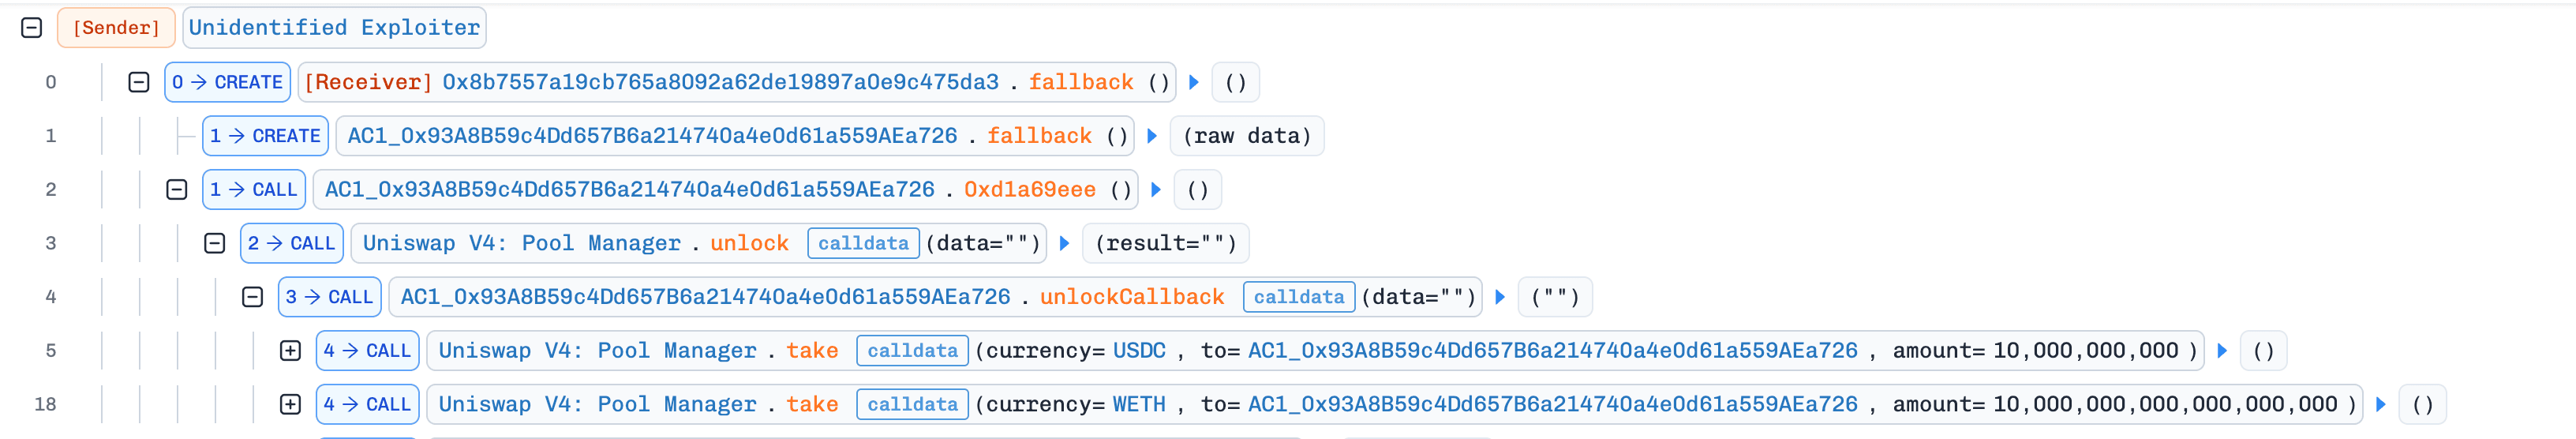The width and height of the screenshot is (2576, 439).
Task: Toggle calldata tag on unlock row
Action: point(863,243)
